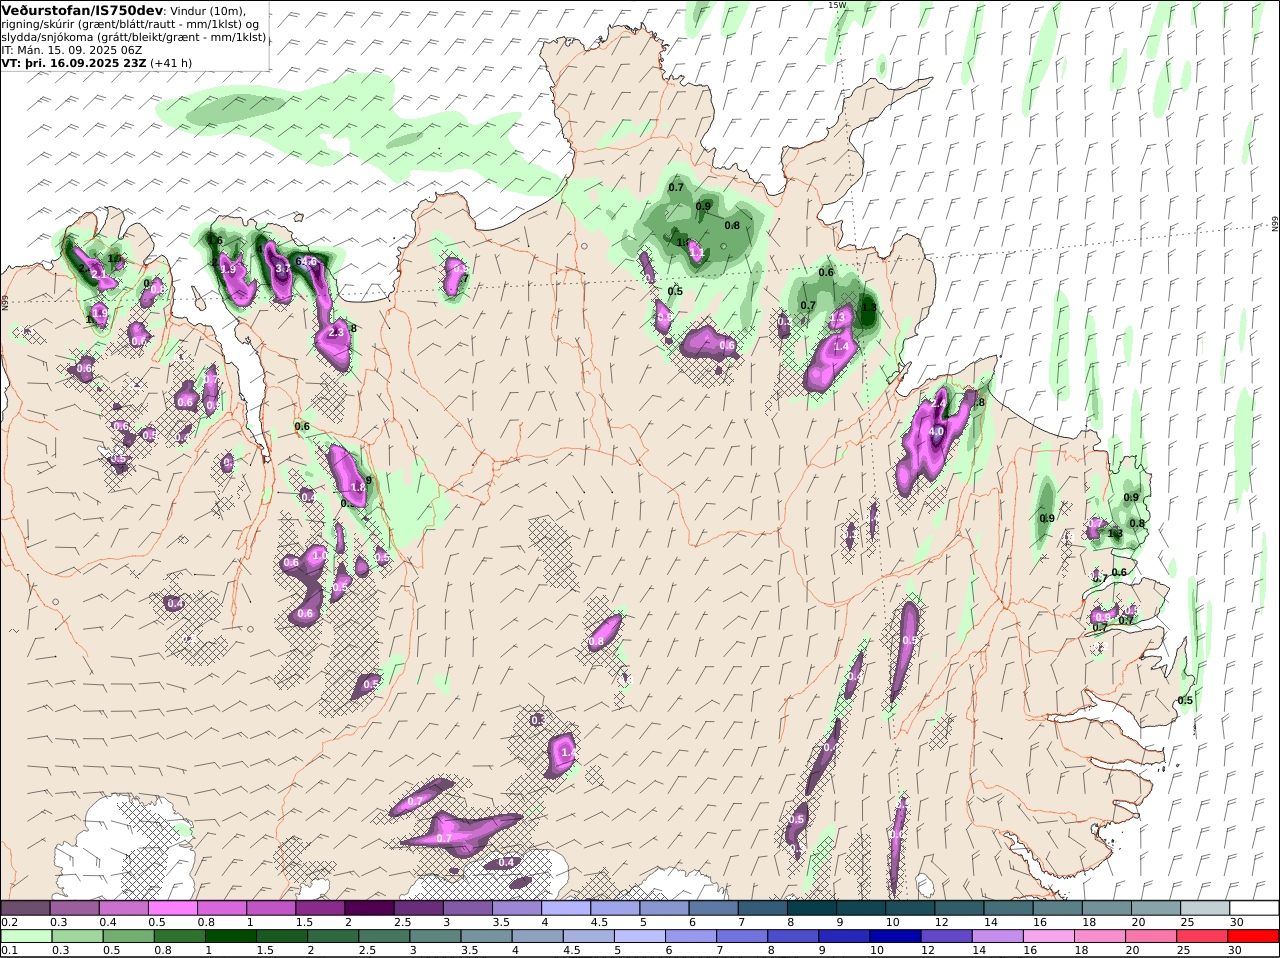
Task: Click the '3.7' precipitation value on the map
Action: [x=283, y=268]
